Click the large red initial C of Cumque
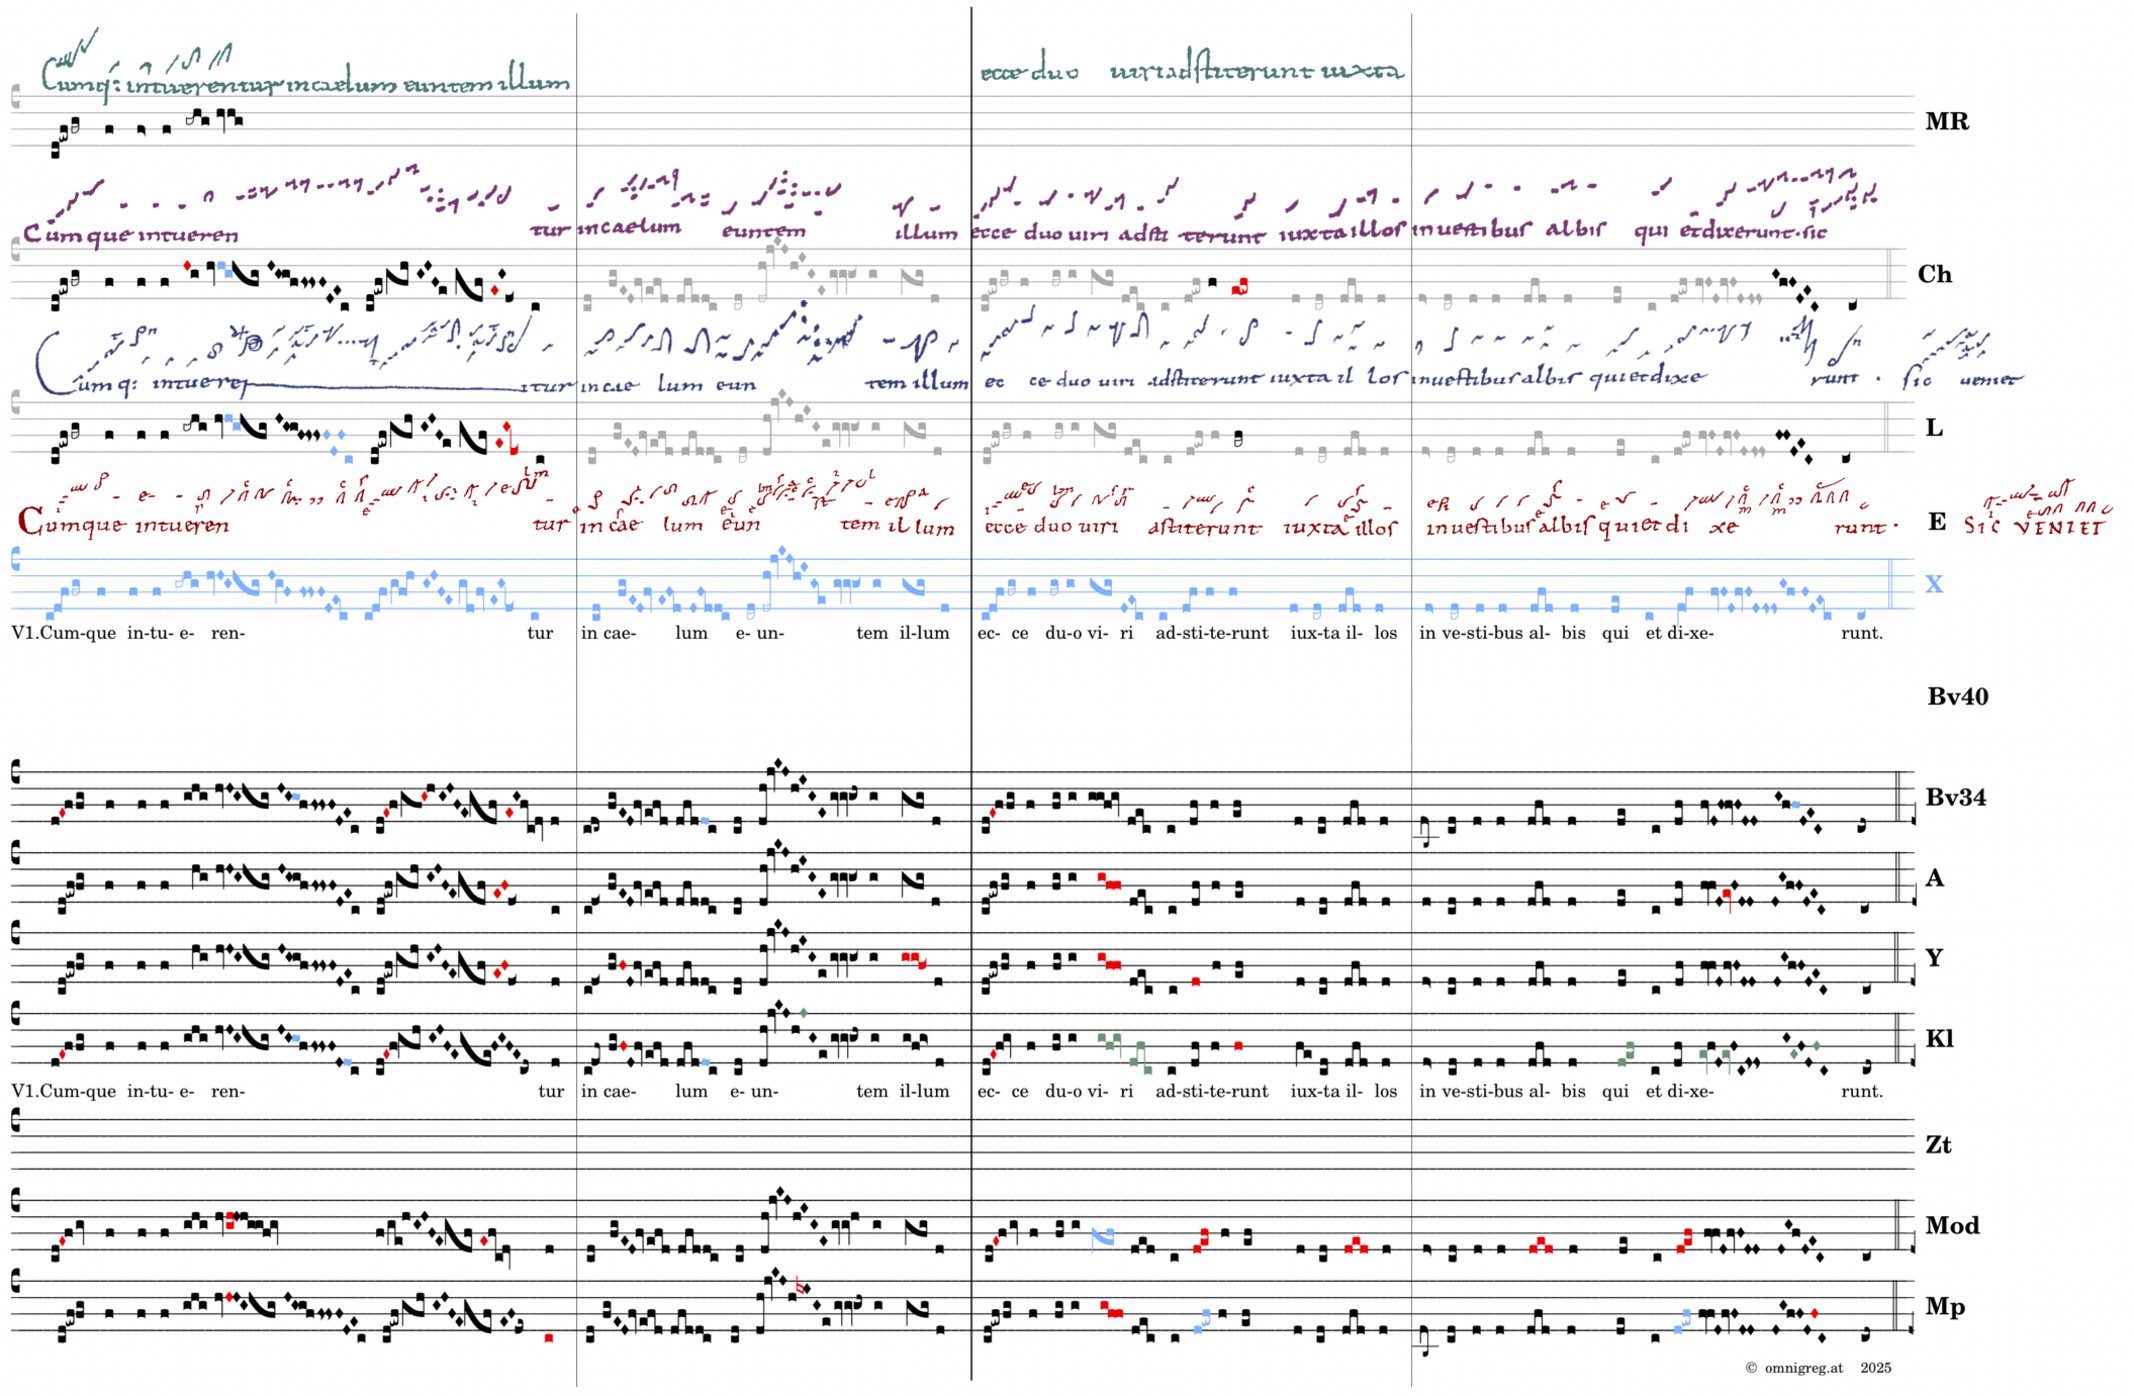Image resolution: width=2134 pixels, height=1396 pixels. coord(30,522)
